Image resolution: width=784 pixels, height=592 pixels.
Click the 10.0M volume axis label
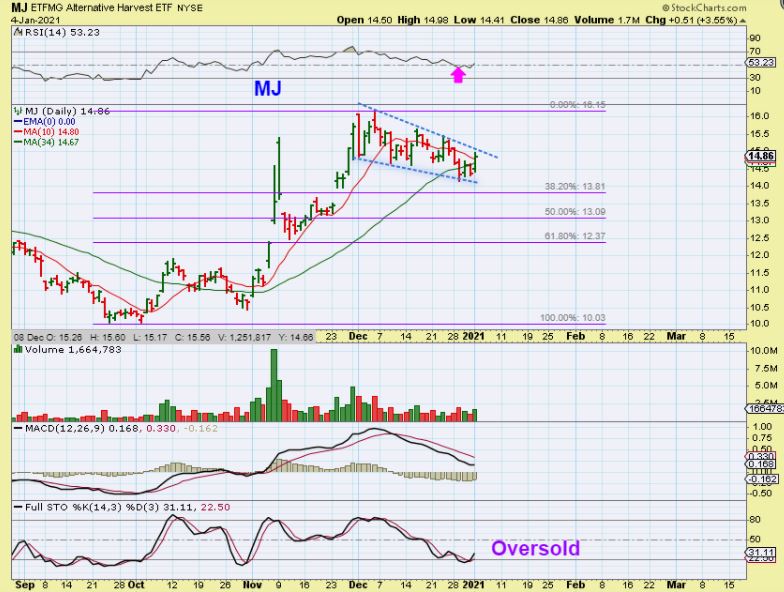point(763,350)
